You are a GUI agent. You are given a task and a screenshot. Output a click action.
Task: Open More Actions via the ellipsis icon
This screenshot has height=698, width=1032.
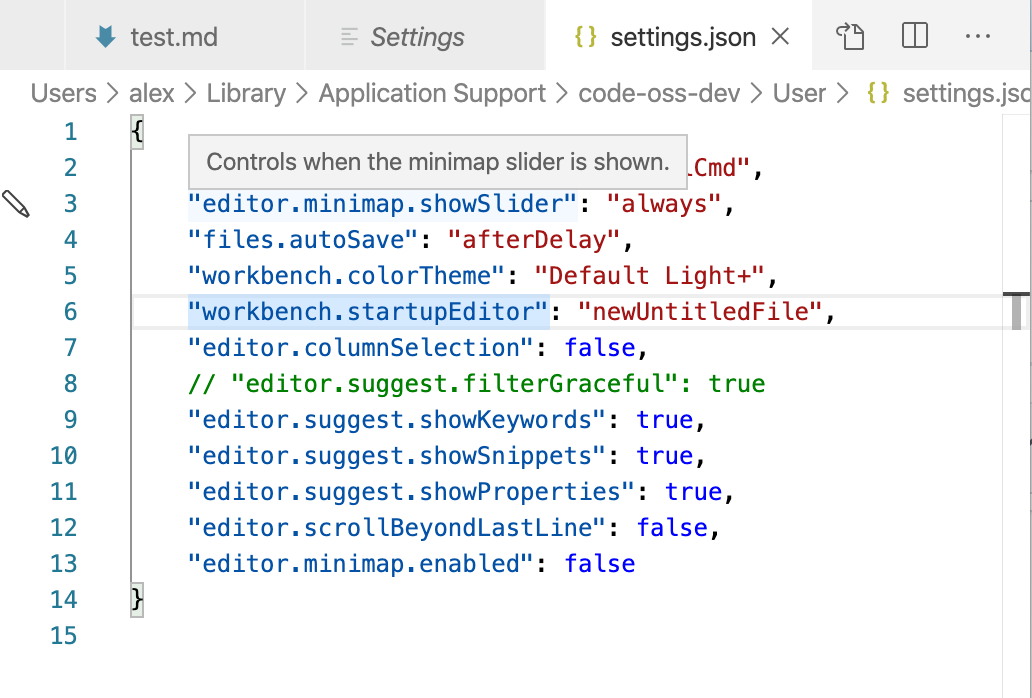977,35
